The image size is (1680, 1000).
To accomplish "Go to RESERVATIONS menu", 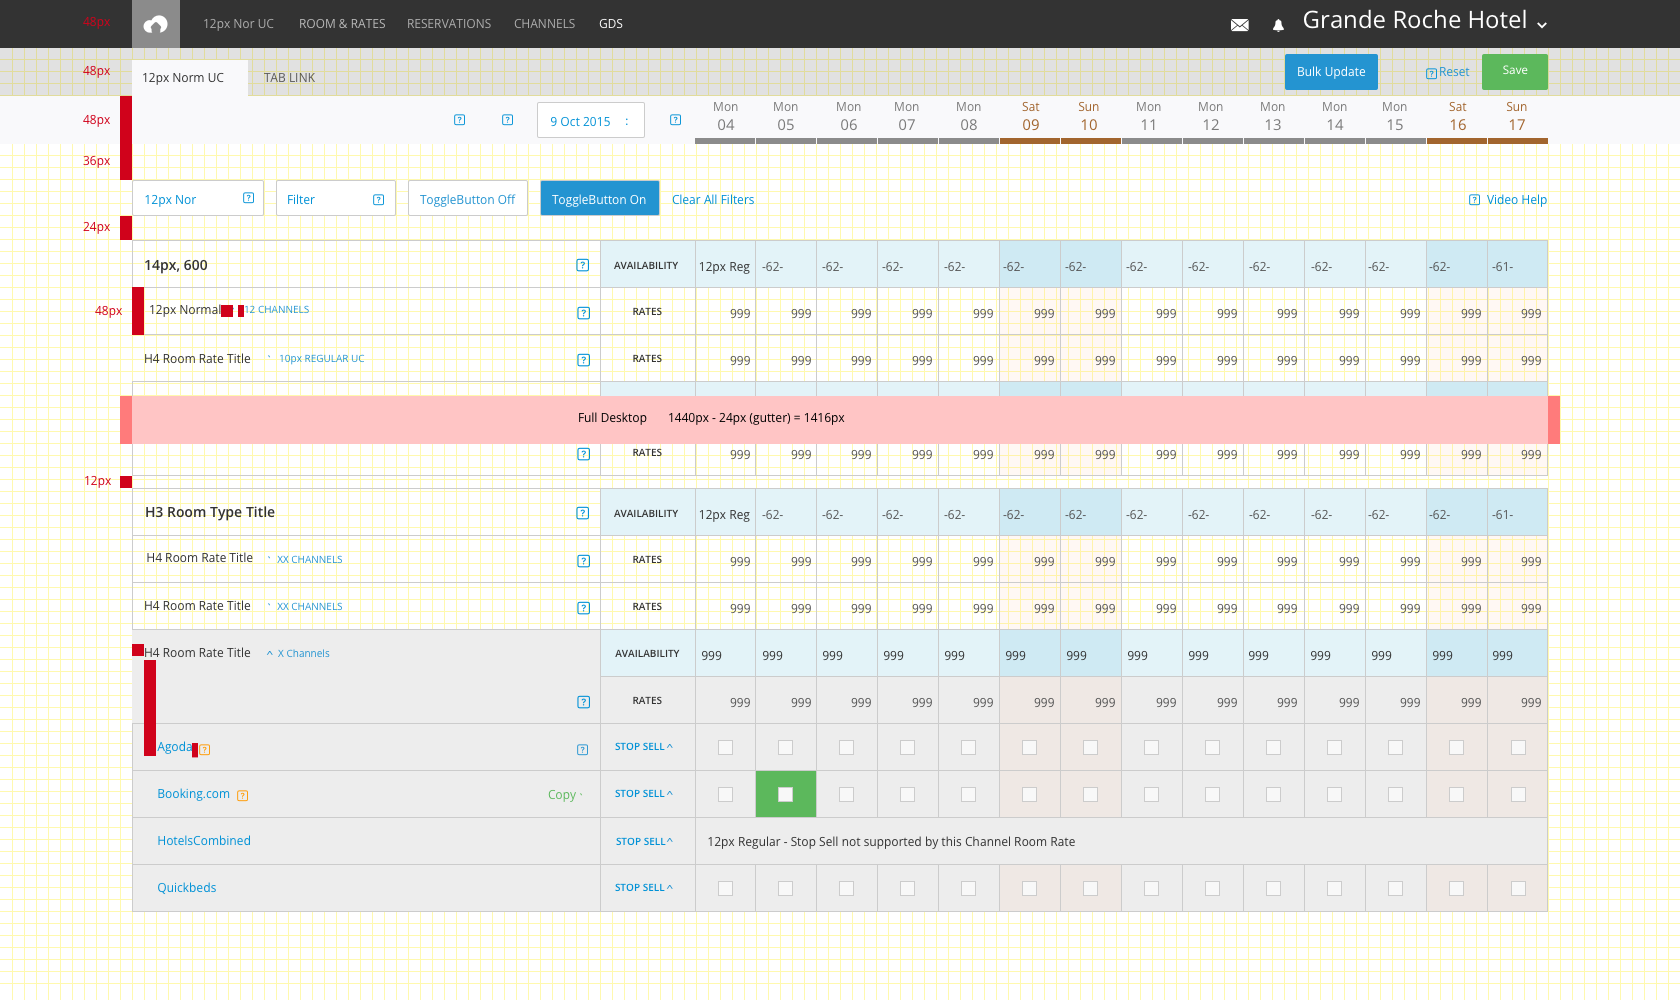I will click(449, 24).
